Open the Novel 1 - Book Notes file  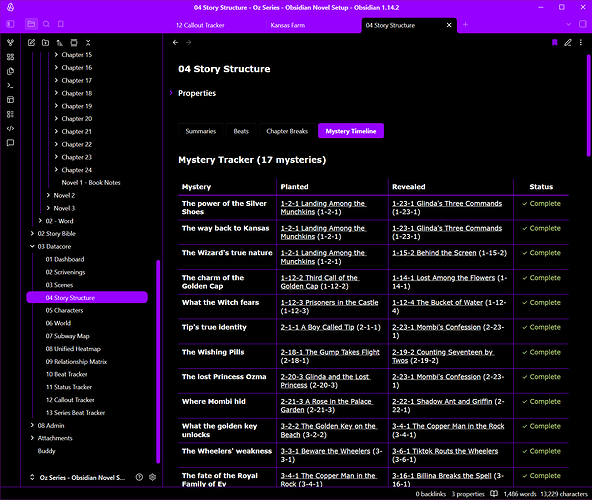91,183
